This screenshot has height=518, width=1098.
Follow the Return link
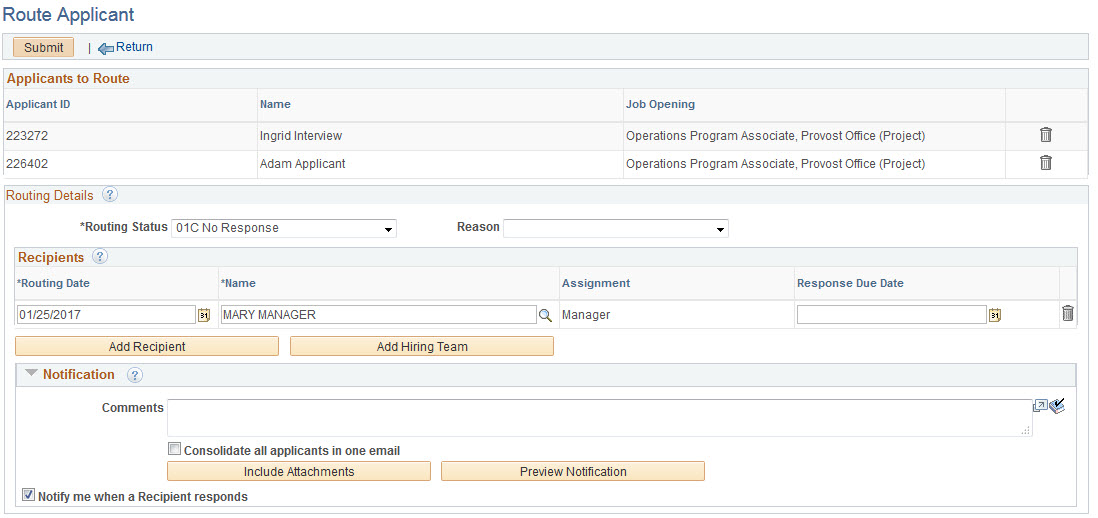coord(134,47)
